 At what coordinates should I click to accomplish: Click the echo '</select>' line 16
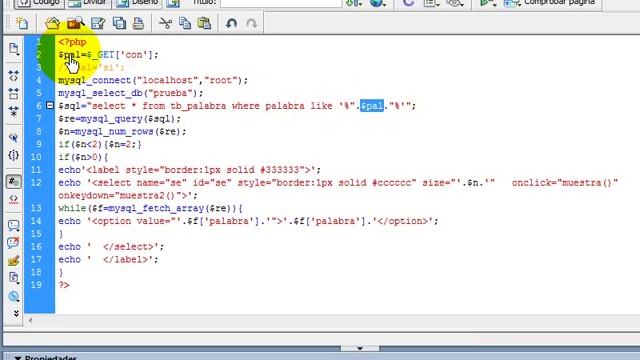tap(111, 247)
